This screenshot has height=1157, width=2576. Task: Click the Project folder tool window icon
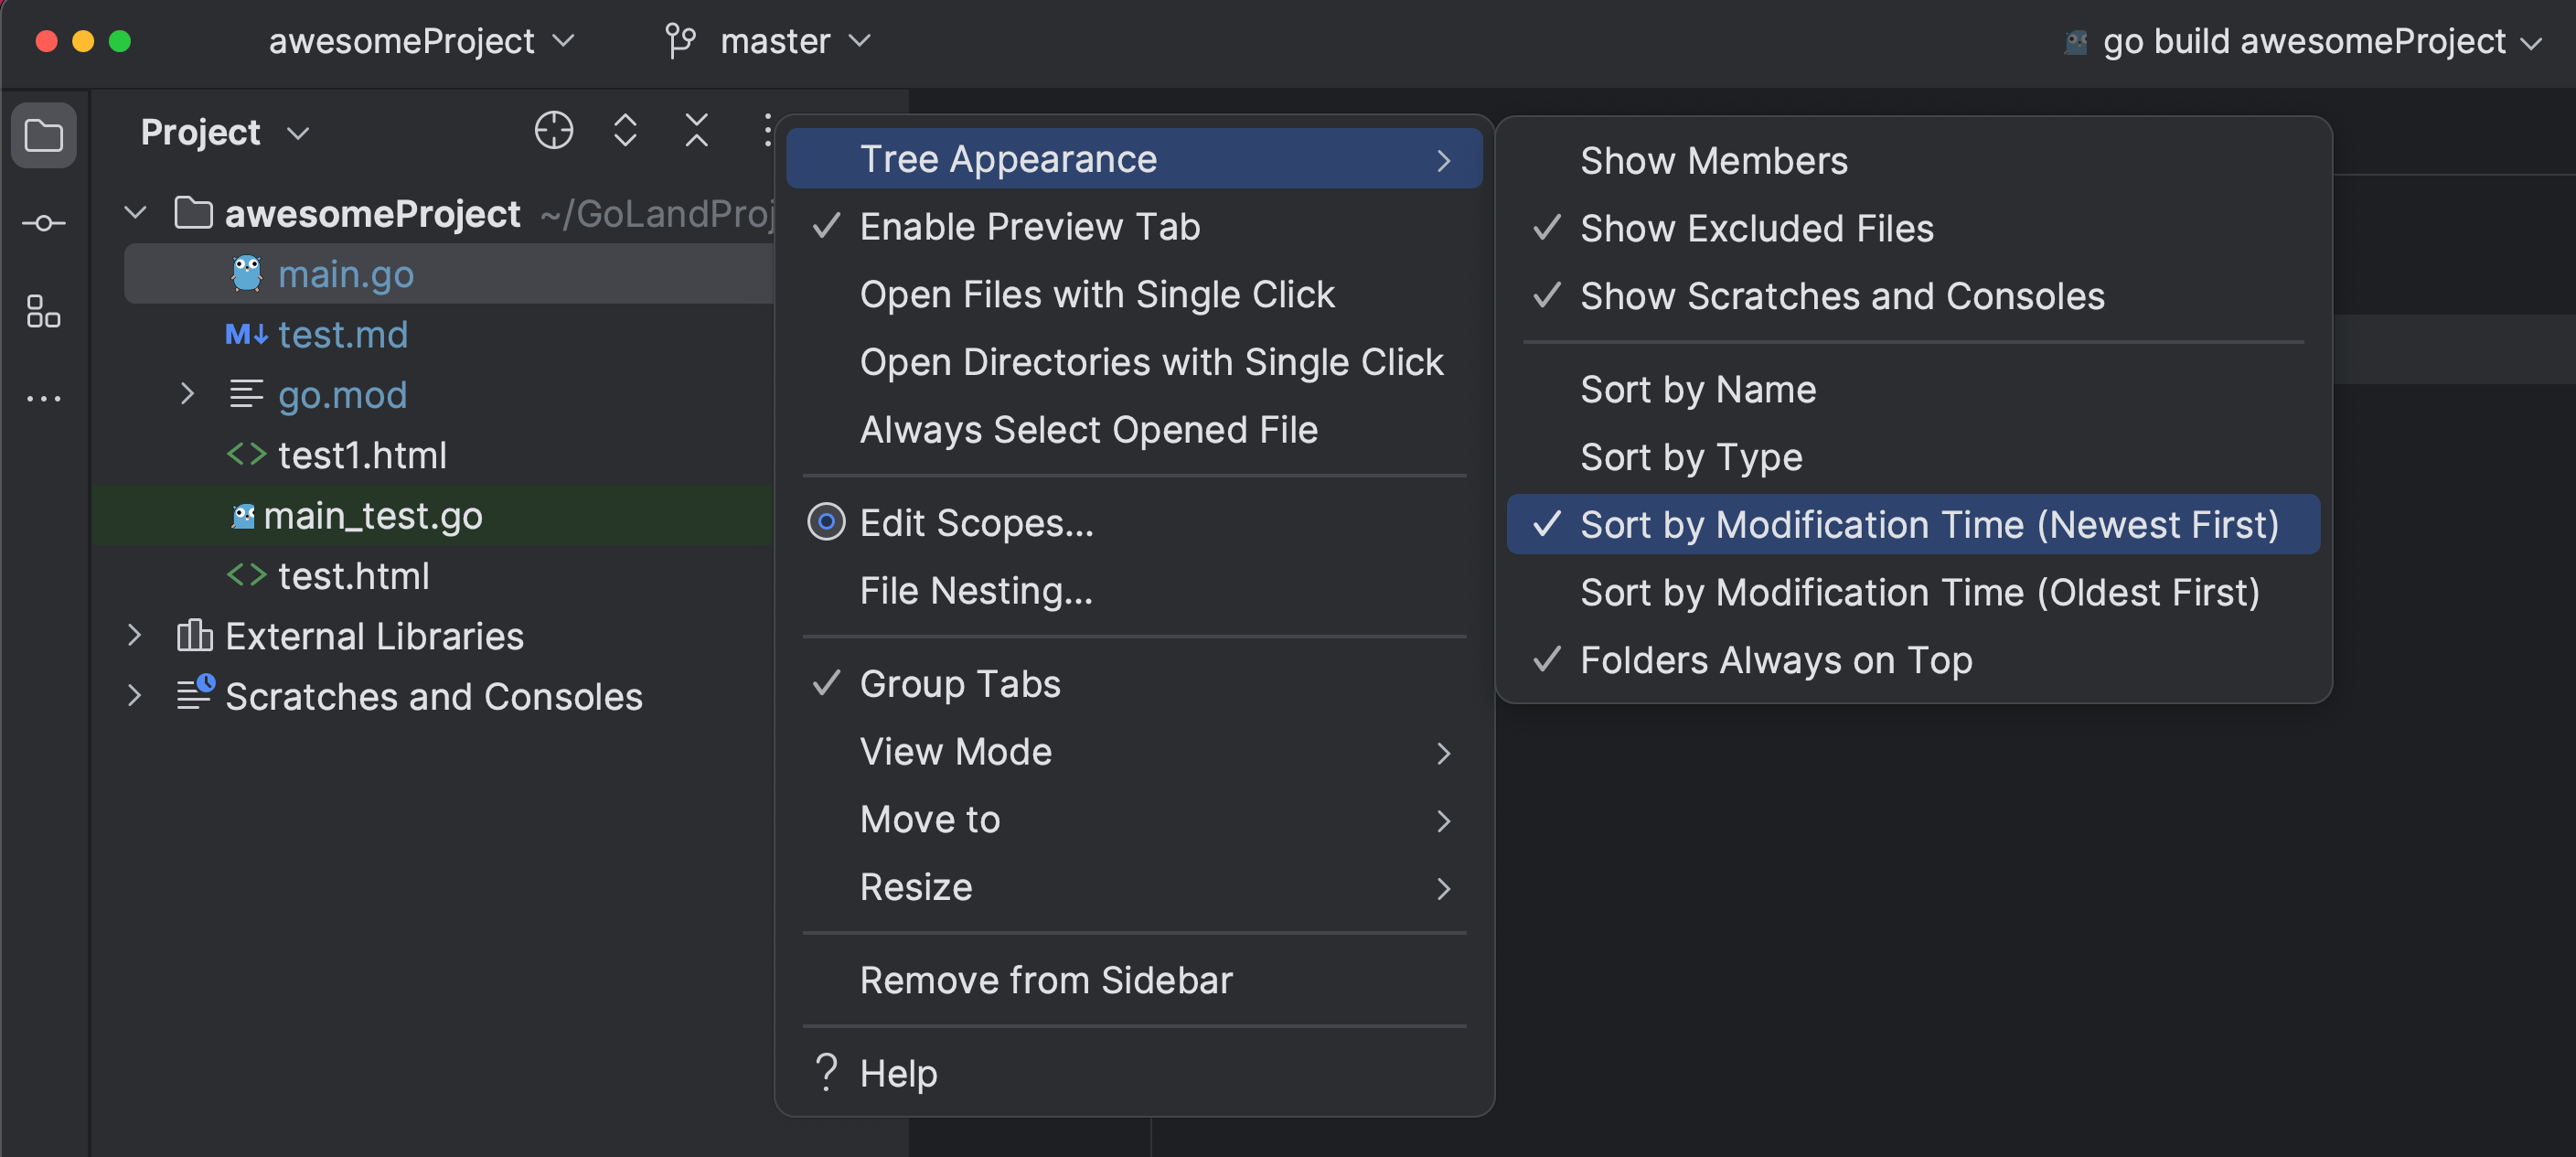tap(44, 134)
